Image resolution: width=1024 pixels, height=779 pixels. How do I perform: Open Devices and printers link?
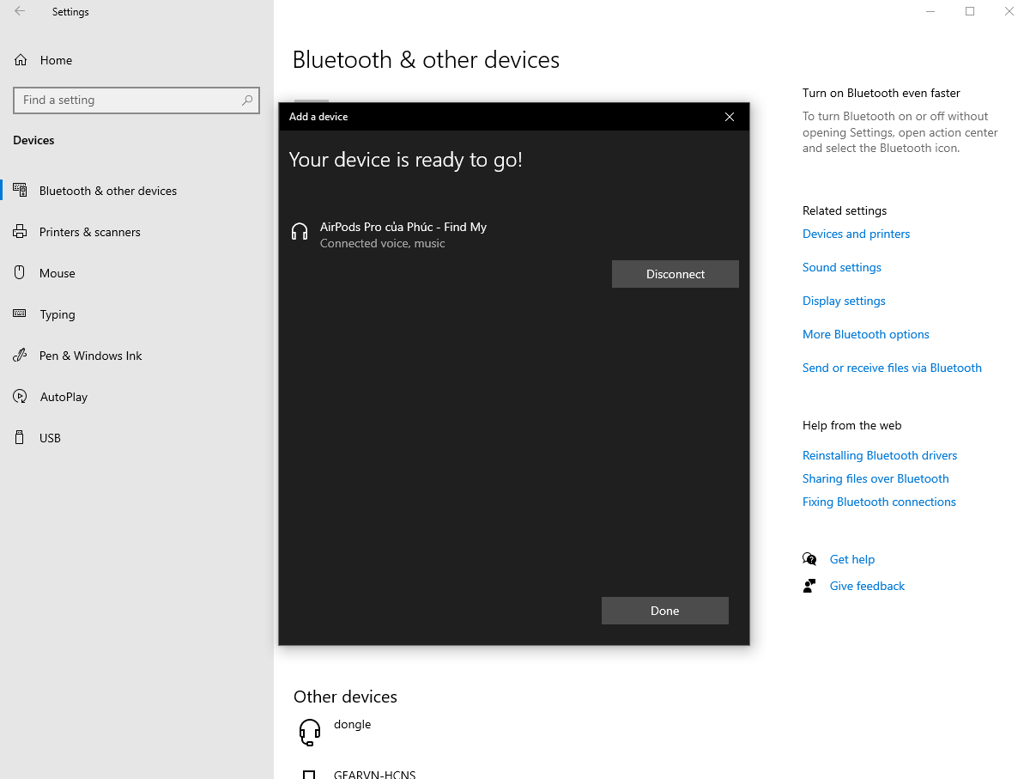[856, 234]
